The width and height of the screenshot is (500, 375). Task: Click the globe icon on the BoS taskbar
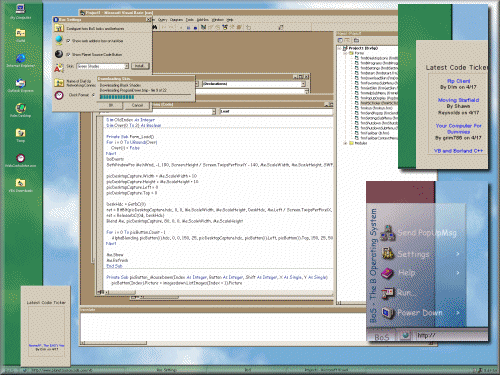click(x=405, y=335)
